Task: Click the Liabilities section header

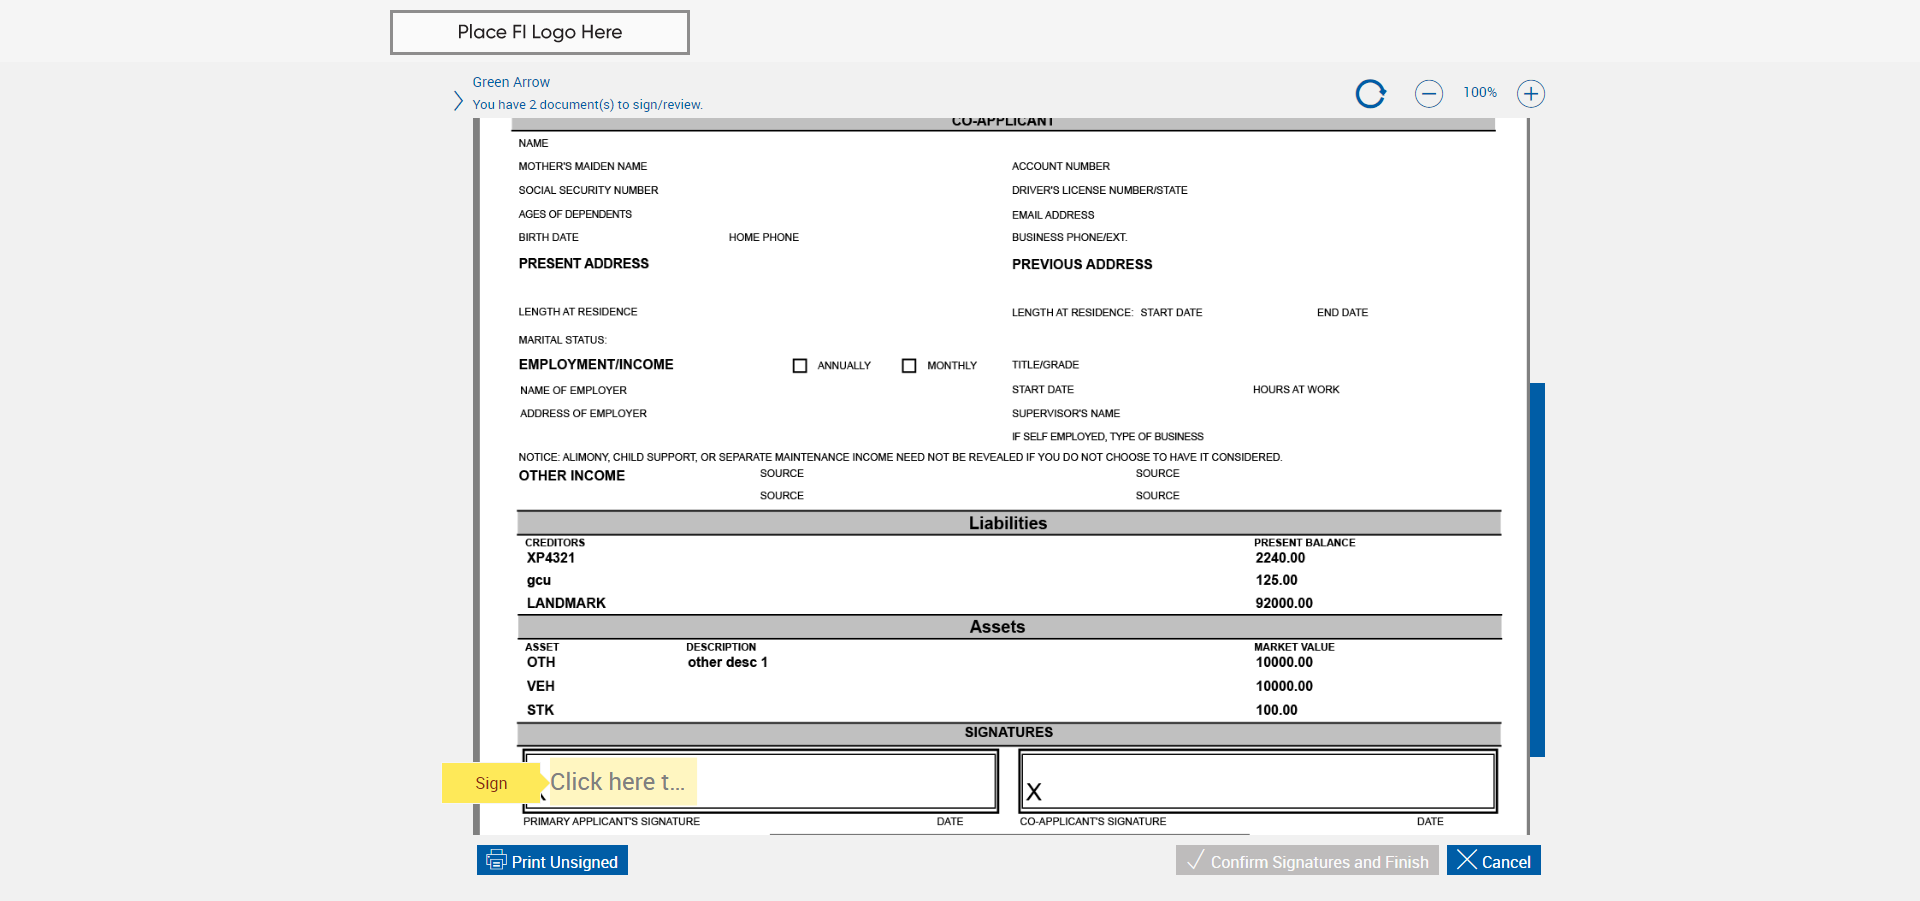Action: point(1008,523)
